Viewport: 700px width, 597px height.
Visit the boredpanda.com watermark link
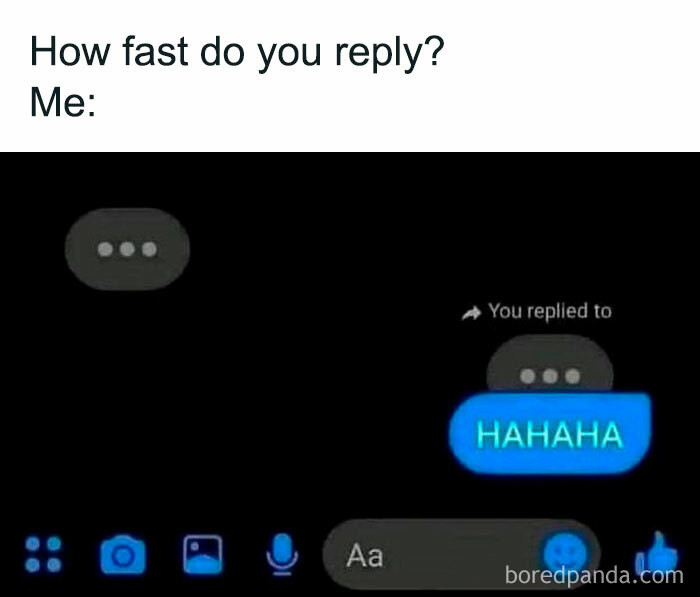pyautogui.click(x=594, y=575)
